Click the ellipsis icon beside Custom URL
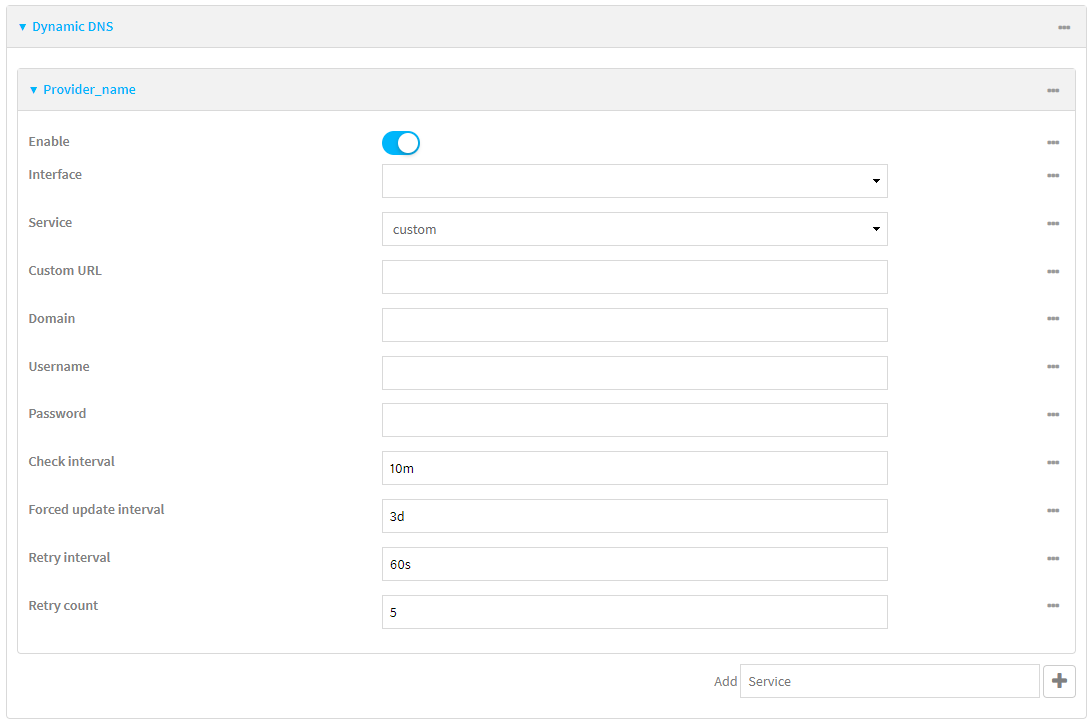The height and width of the screenshot is (722, 1091). click(1053, 271)
